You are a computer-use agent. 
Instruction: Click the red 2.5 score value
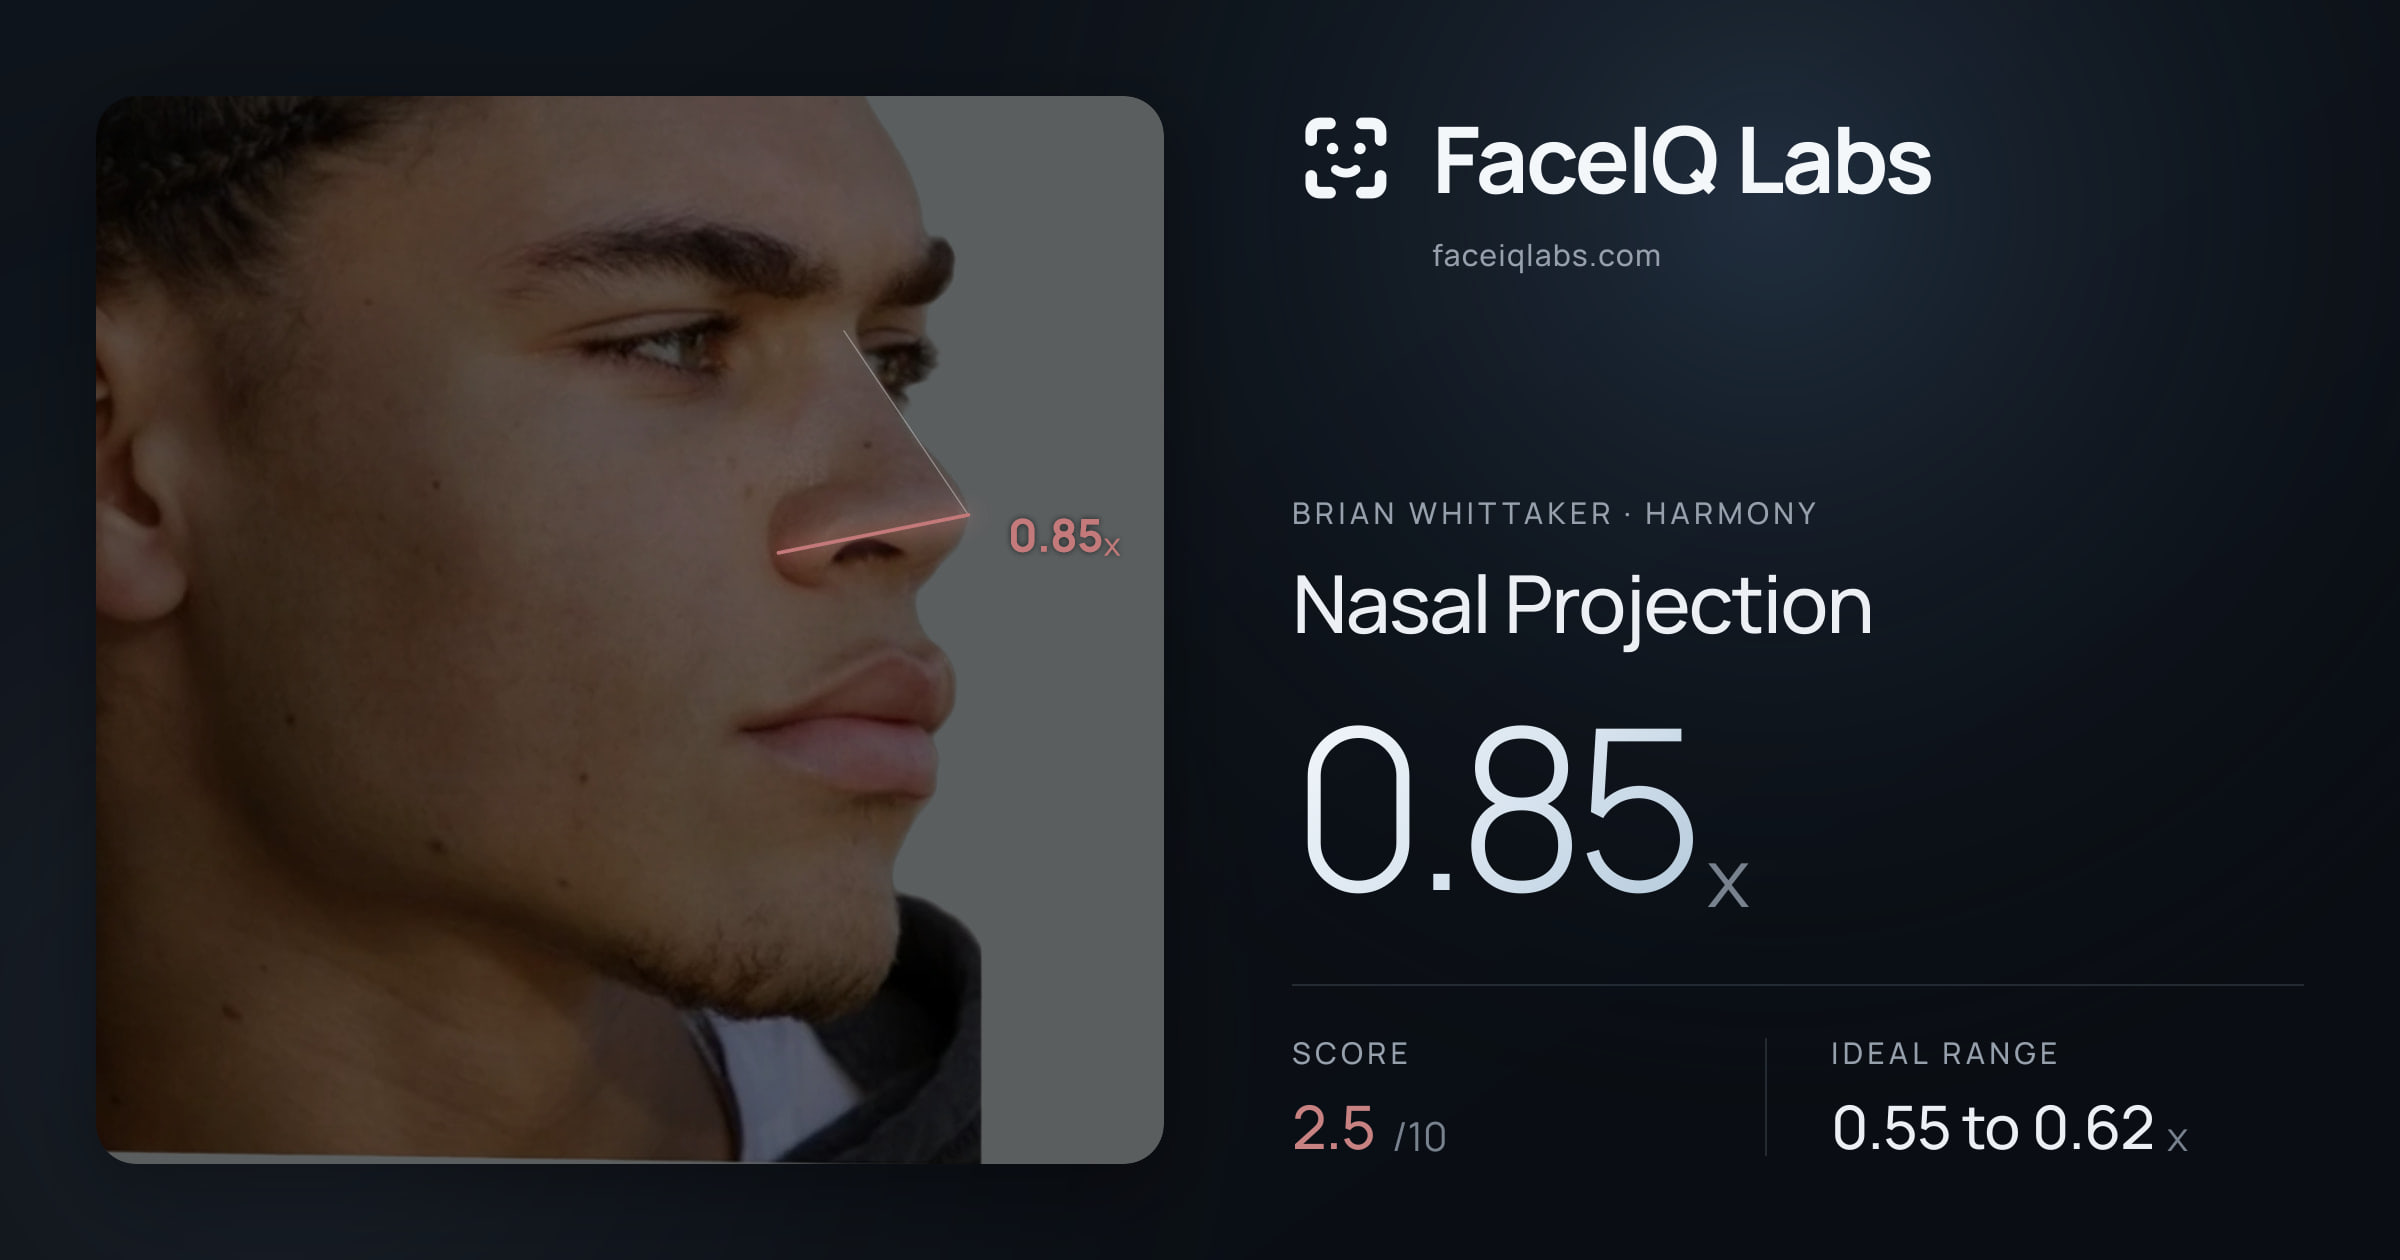coord(1333,1128)
